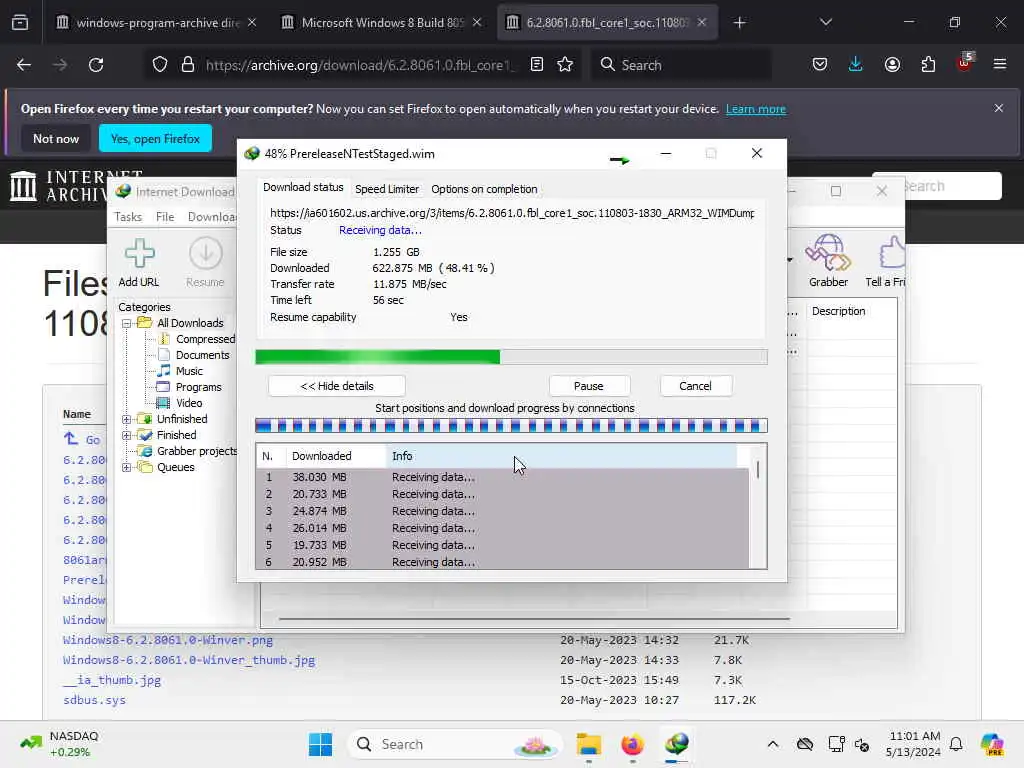Open Windows8-6.2.8061.0-Winver.png file link
The height and width of the screenshot is (768, 1024).
point(168,640)
